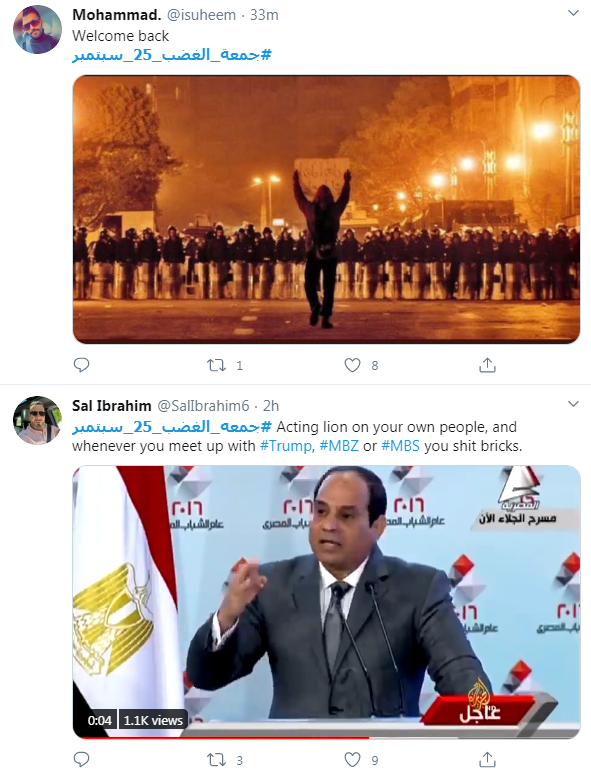Open the #MBZ hashtag link
Viewport: 591px width, 776px height.
(x=339, y=446)
